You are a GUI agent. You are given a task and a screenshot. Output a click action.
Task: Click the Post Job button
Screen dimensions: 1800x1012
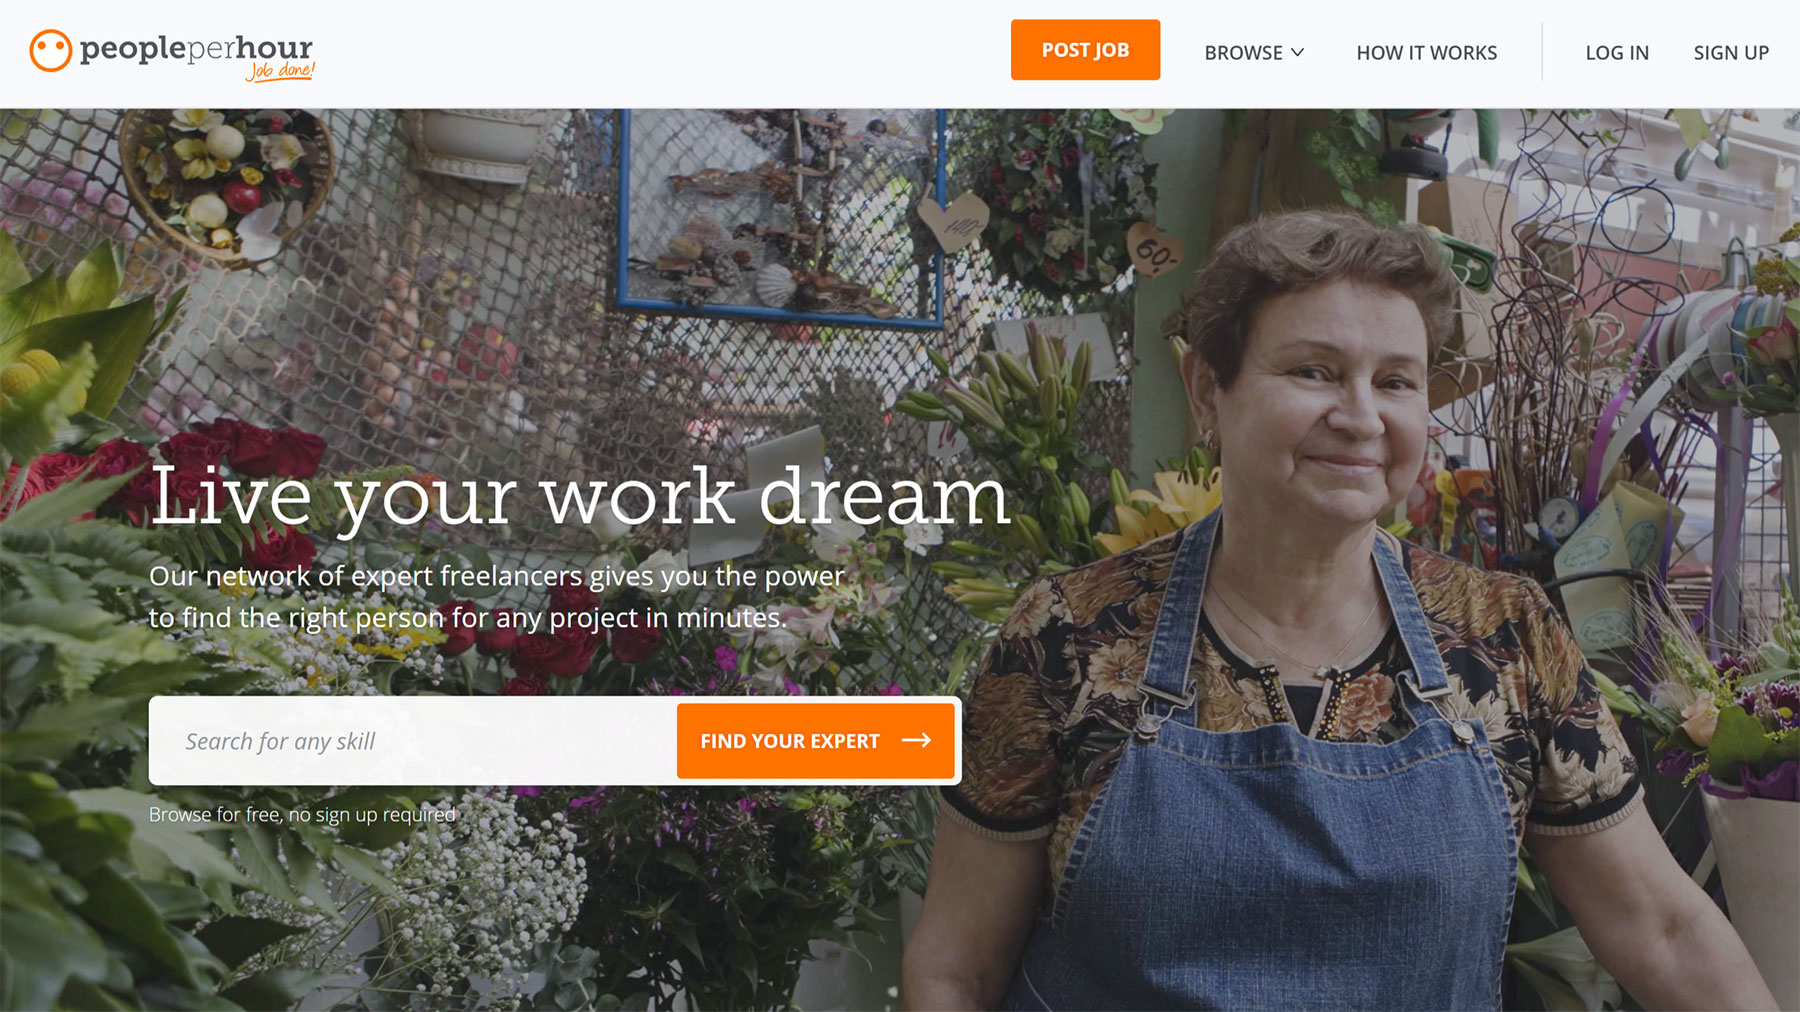tap(1085, 50)
